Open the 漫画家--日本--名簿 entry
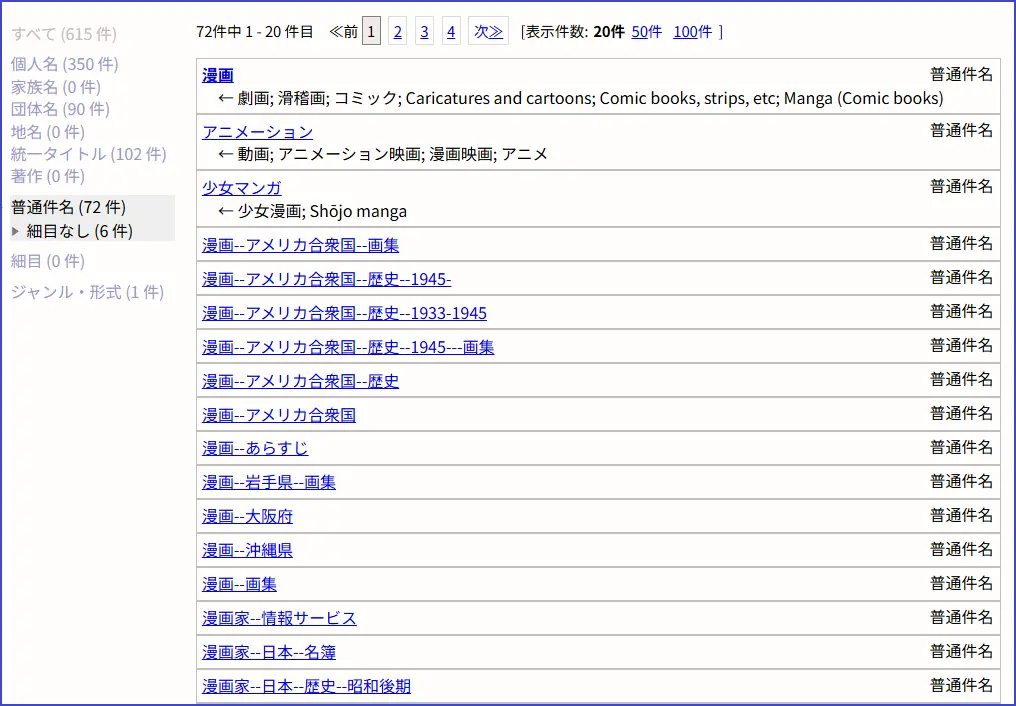1016x706 pixels. 268,652
